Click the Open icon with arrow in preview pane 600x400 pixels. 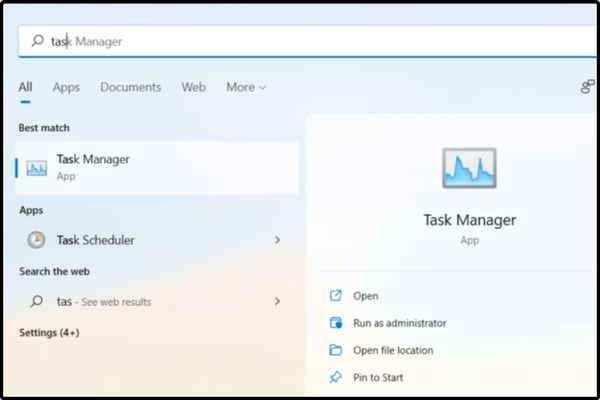pos(336,296)
